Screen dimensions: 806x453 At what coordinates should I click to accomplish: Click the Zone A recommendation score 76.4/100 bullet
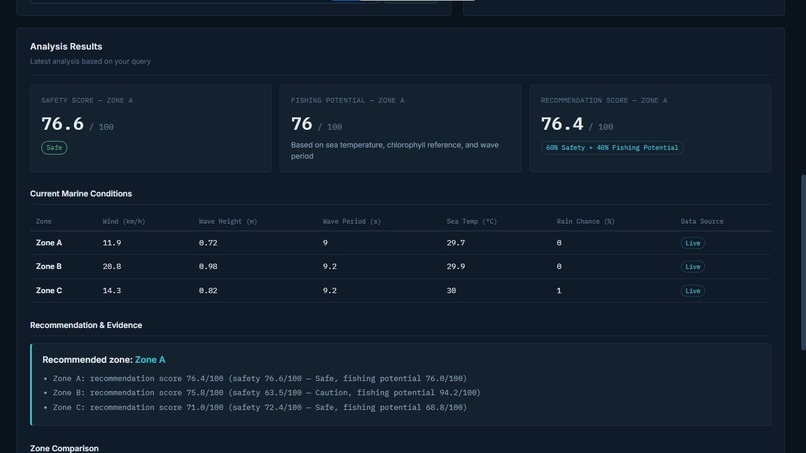click(x=260, y=378)
